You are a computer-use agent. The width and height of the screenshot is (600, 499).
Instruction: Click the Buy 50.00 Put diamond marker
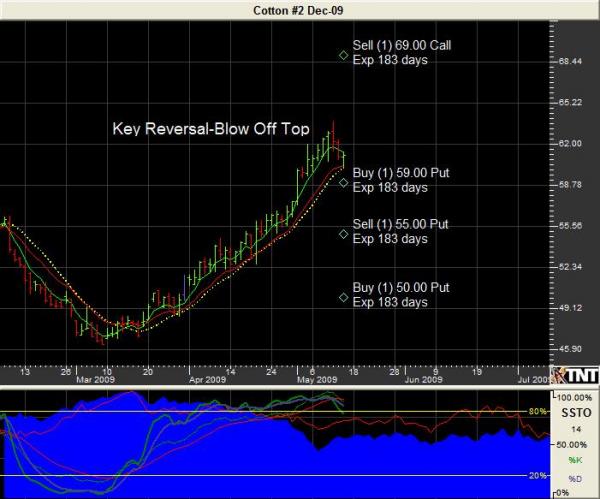343,297
